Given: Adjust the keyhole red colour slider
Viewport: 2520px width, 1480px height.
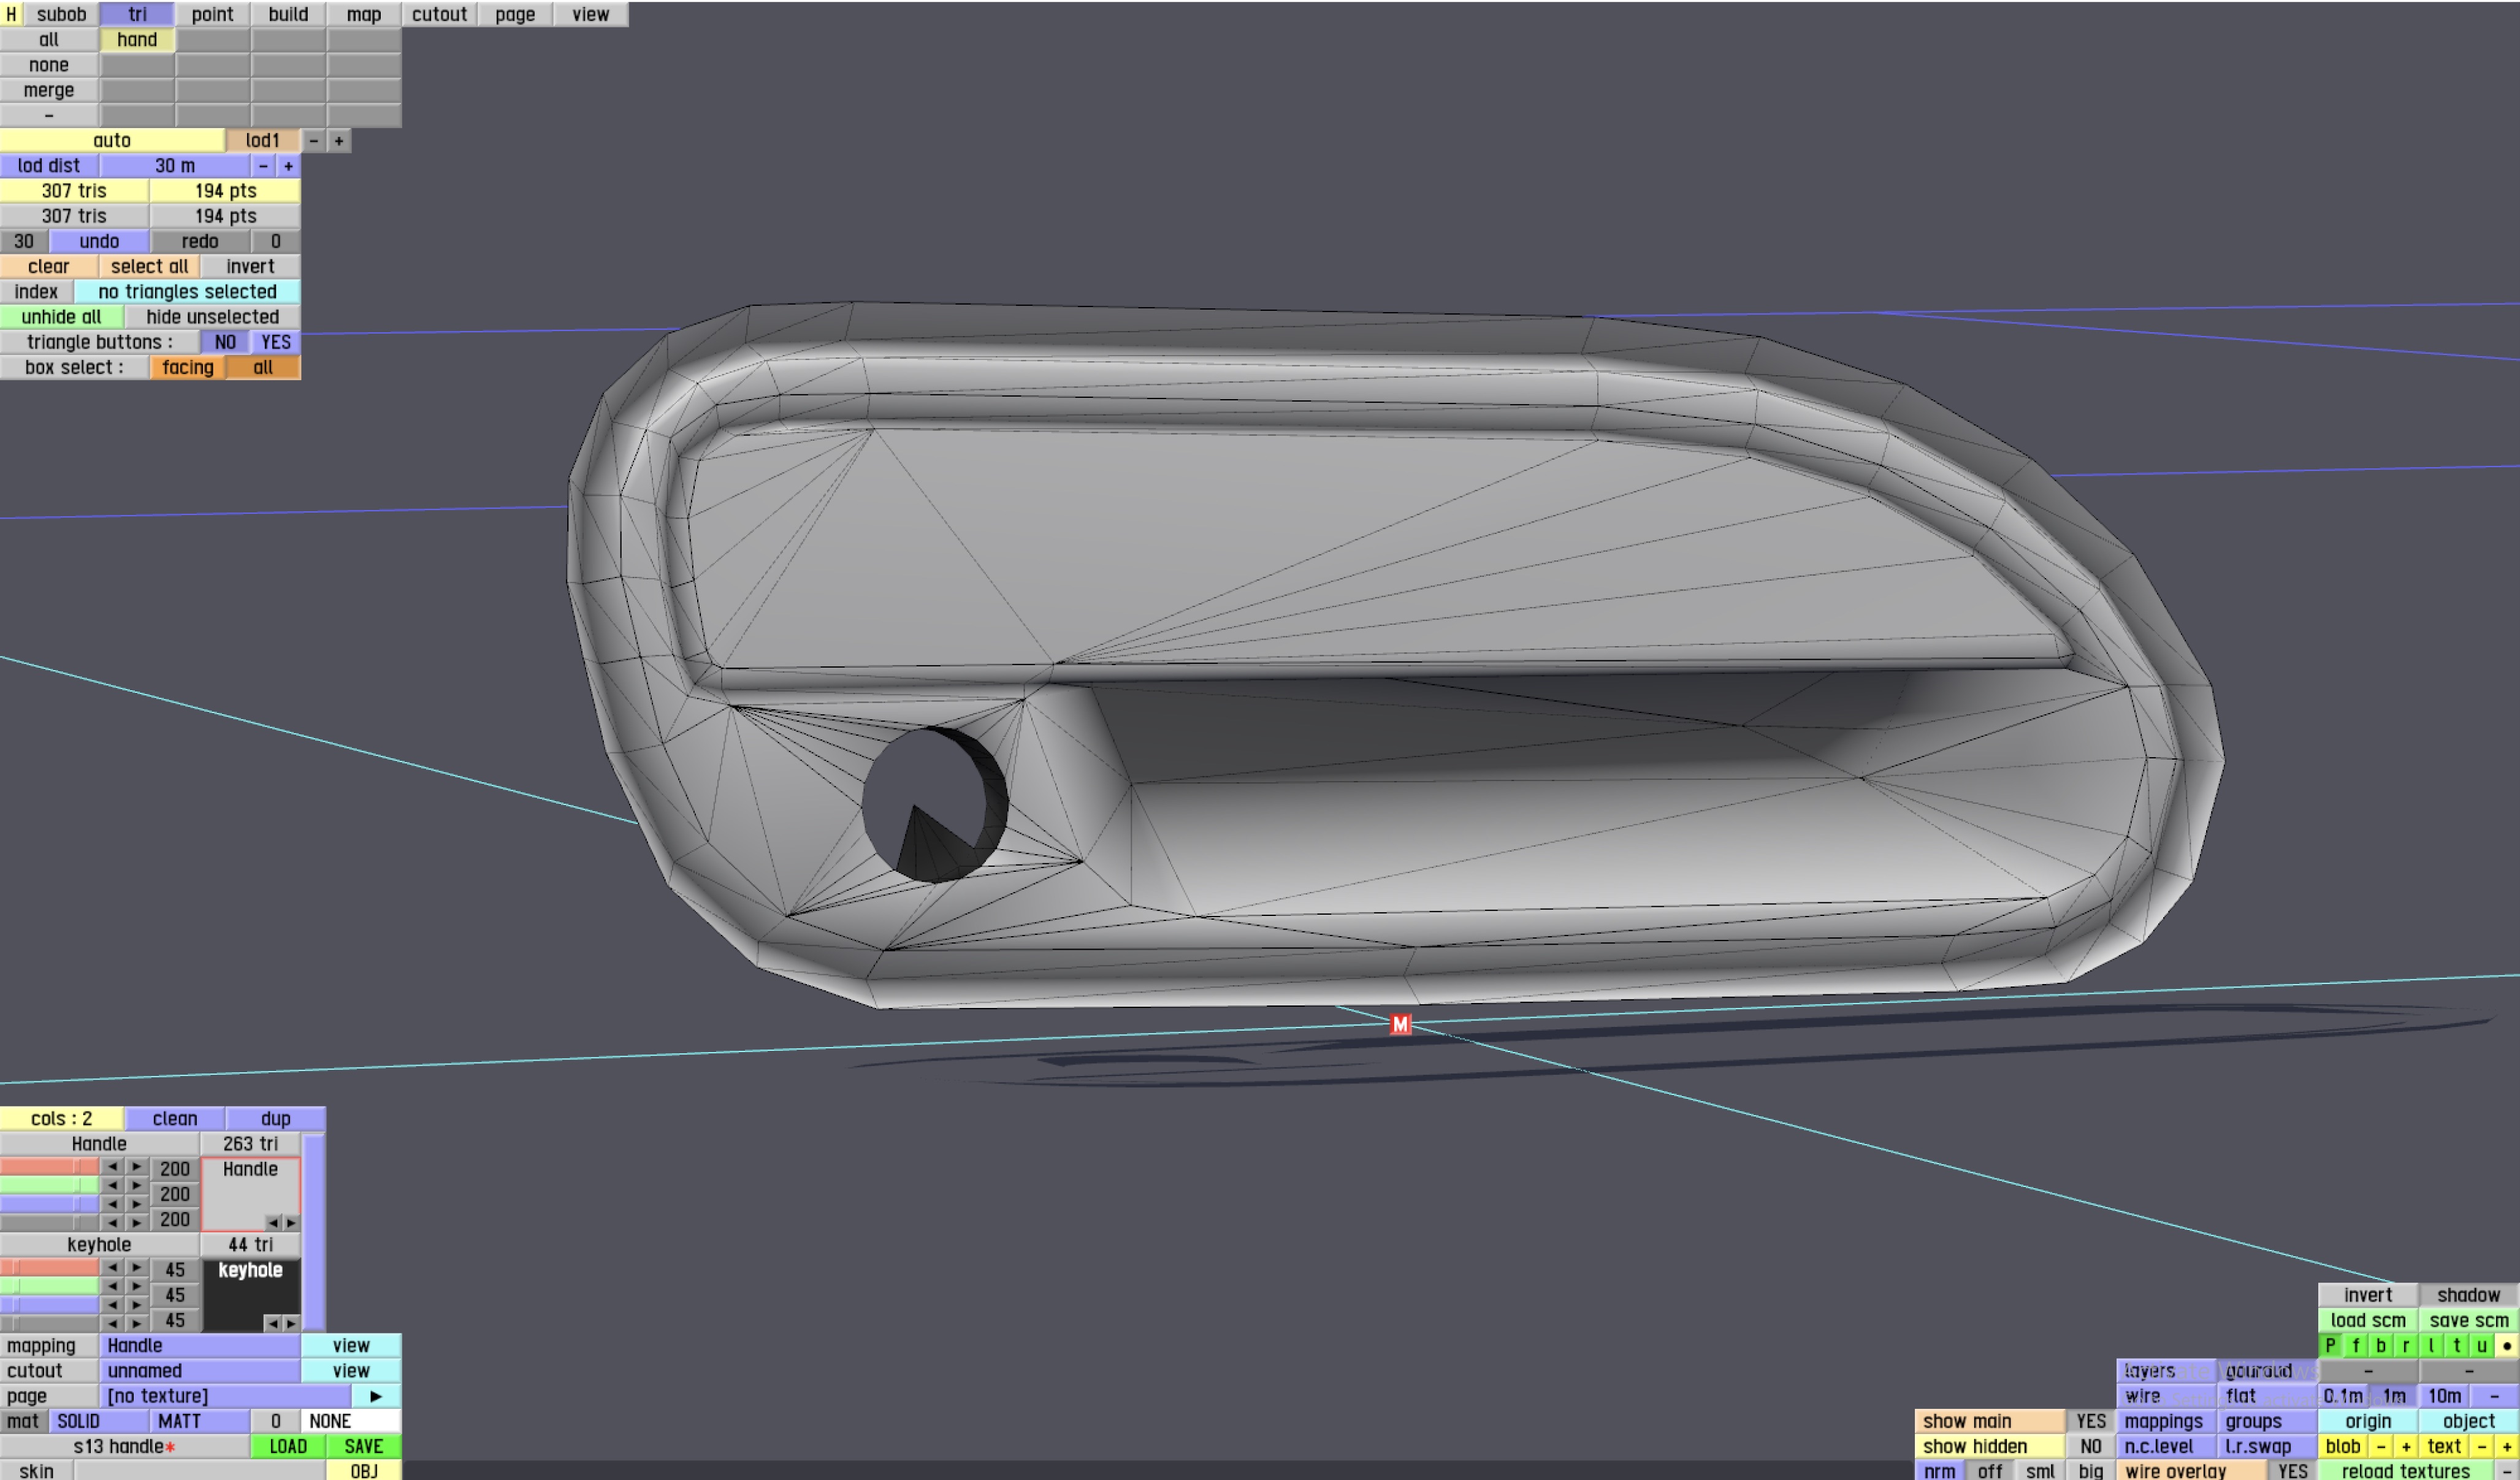Looking at the screenshot, I should tap(49, 1267).
